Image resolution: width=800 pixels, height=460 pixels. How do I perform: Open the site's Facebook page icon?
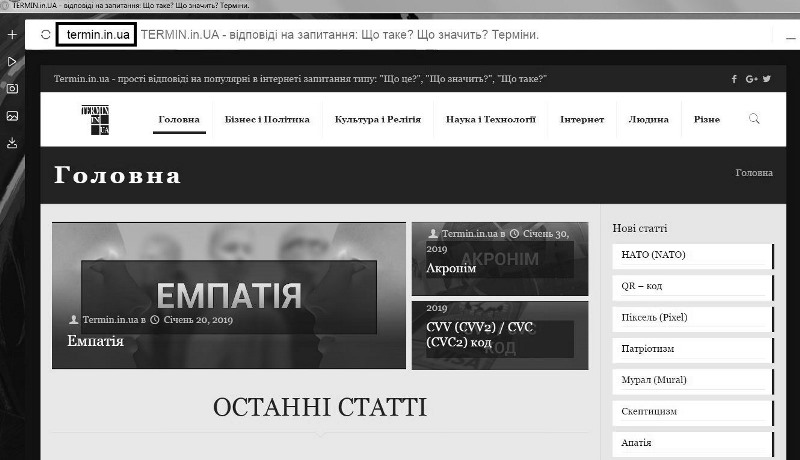click(734, 79)
